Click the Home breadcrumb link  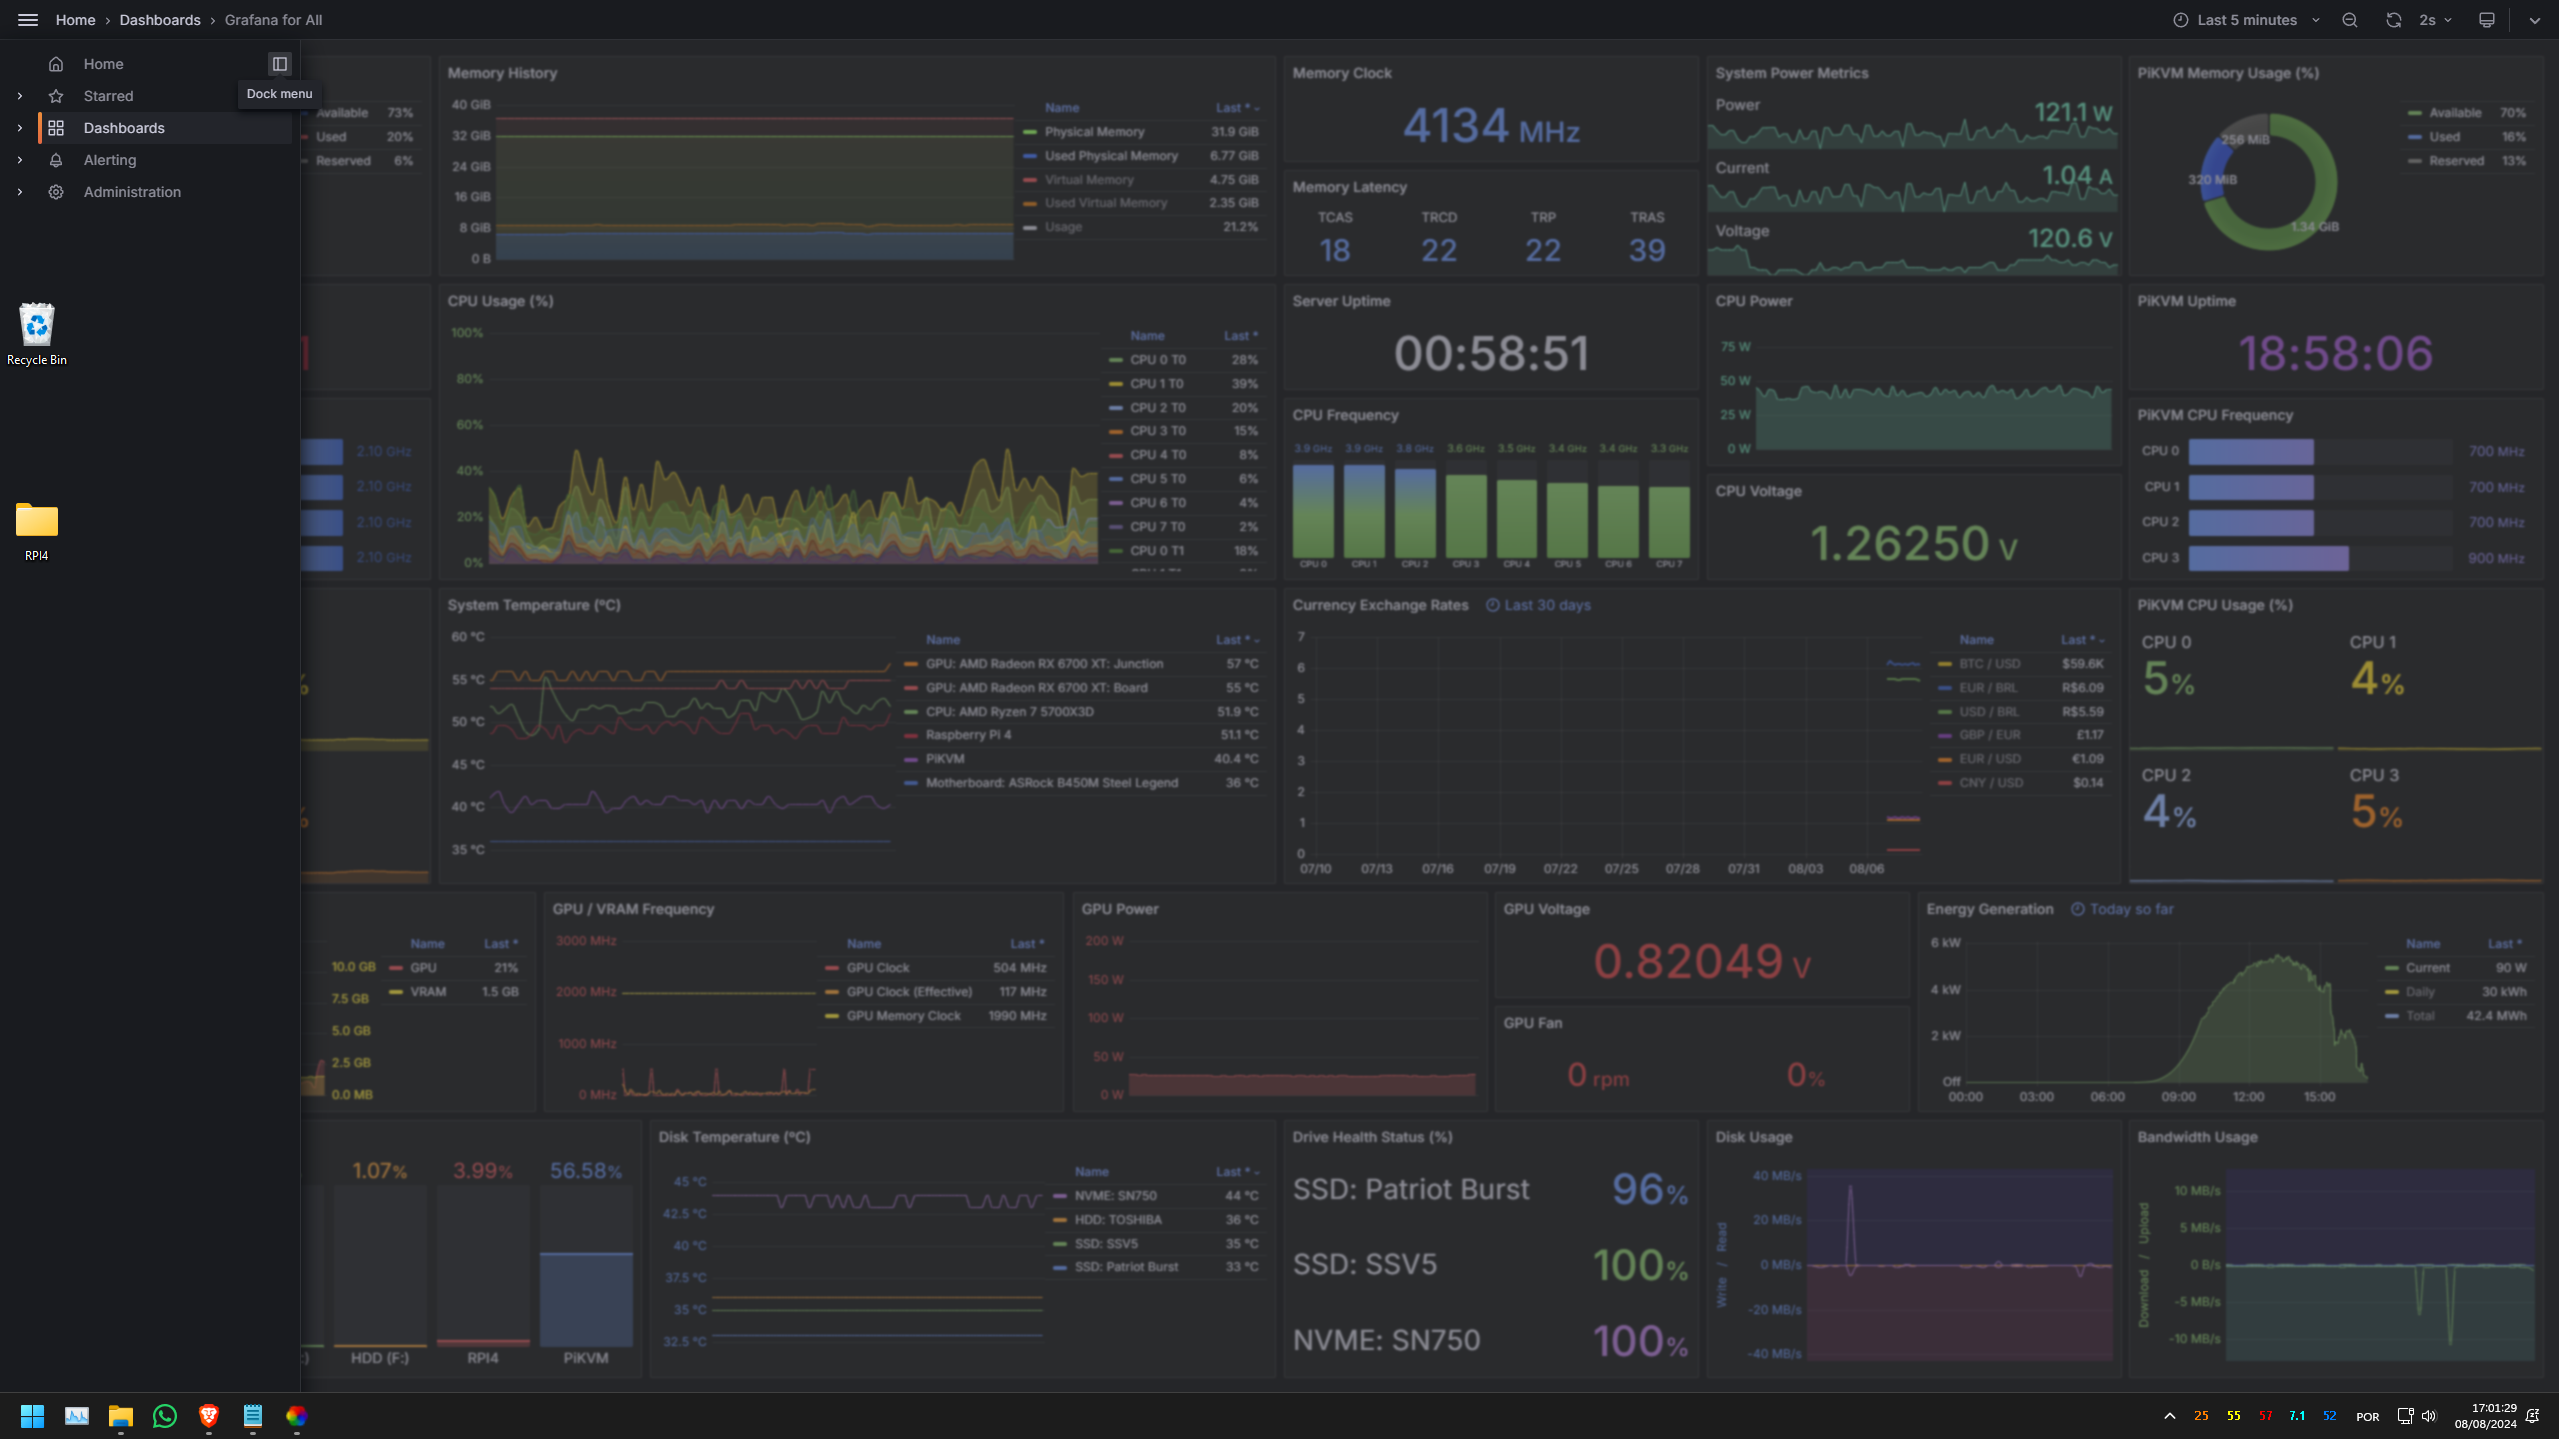coord(75,20)
